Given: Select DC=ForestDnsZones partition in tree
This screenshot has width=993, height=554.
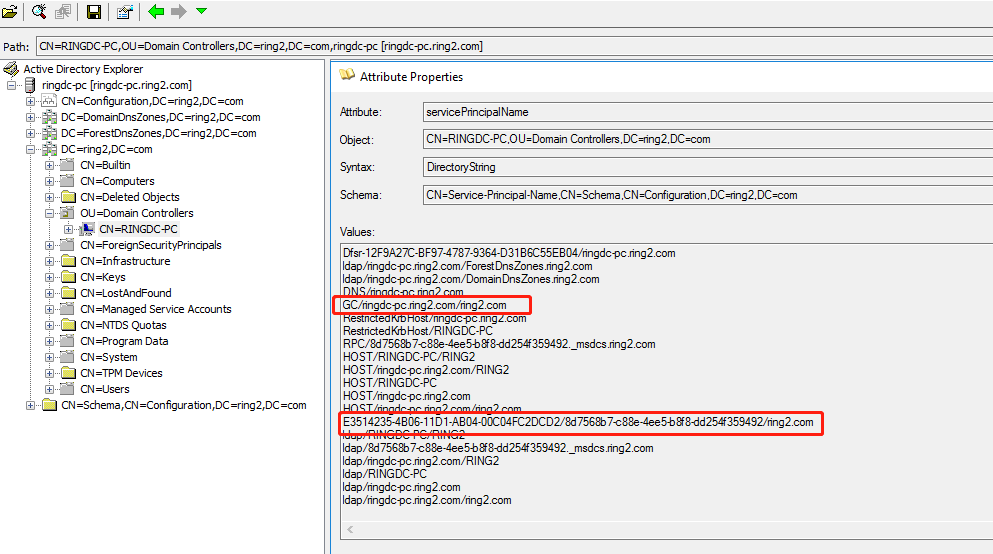Looking at the screenshot, I should tap(158, 133).
